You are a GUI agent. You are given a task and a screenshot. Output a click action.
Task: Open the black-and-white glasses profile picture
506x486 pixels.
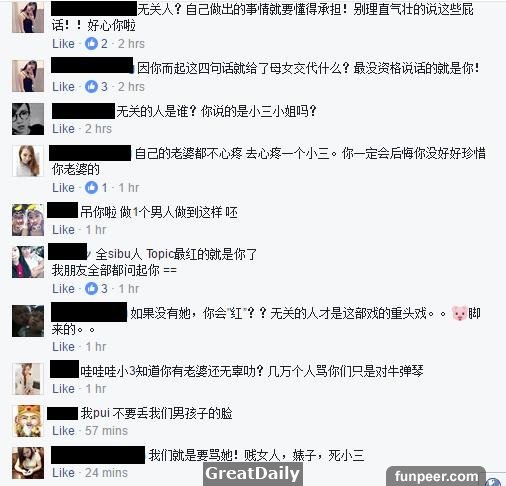[x=28, y=119]
